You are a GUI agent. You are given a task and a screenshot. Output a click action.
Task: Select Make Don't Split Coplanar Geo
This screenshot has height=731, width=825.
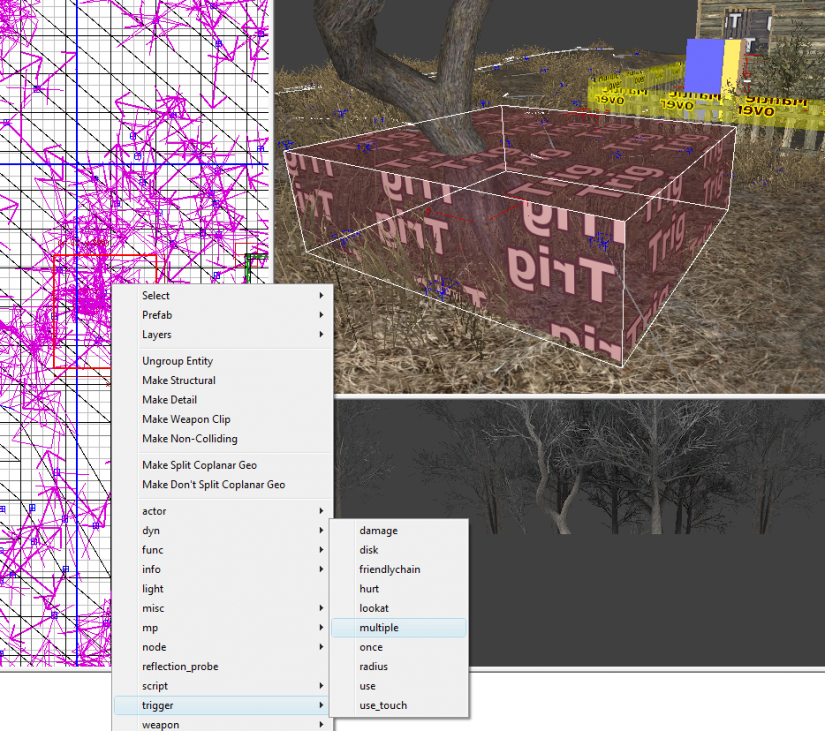(x=213, y=485)
